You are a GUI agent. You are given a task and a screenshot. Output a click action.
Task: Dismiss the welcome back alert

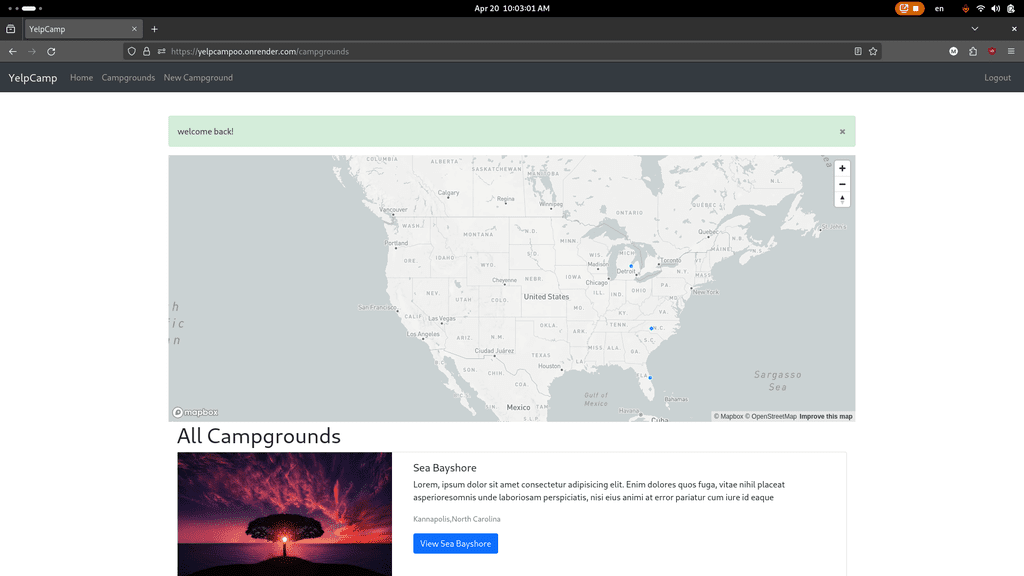[842, 132]
